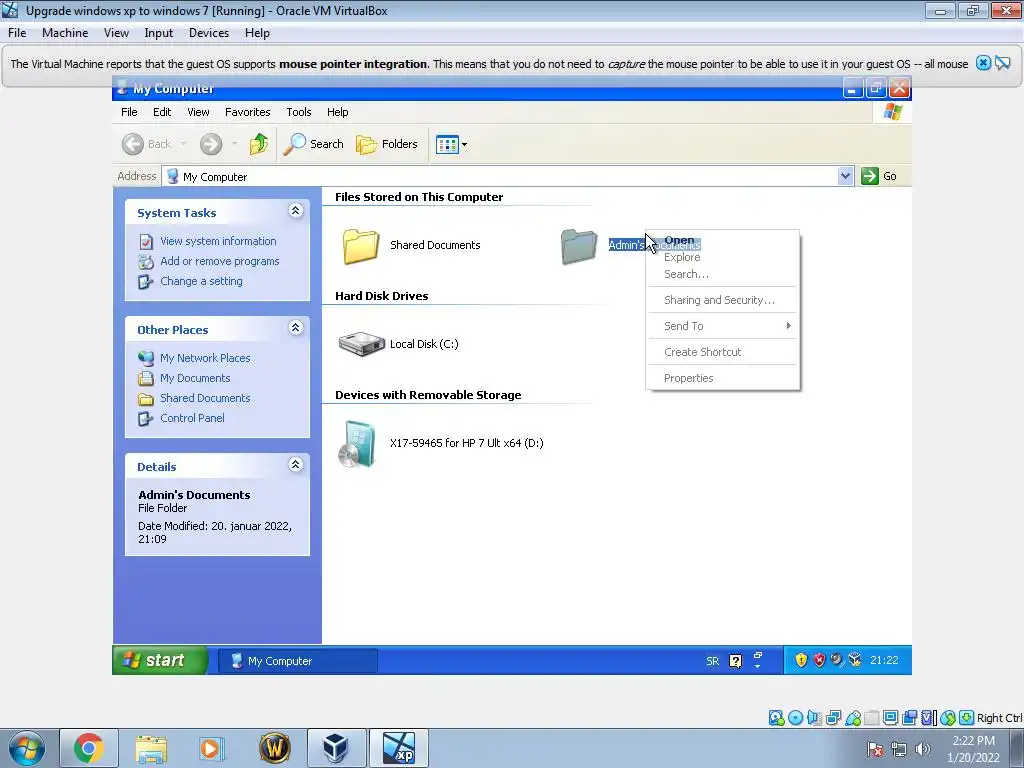Select the D: disc drive icon
The image size is (1024, 768).
(357, 444)
